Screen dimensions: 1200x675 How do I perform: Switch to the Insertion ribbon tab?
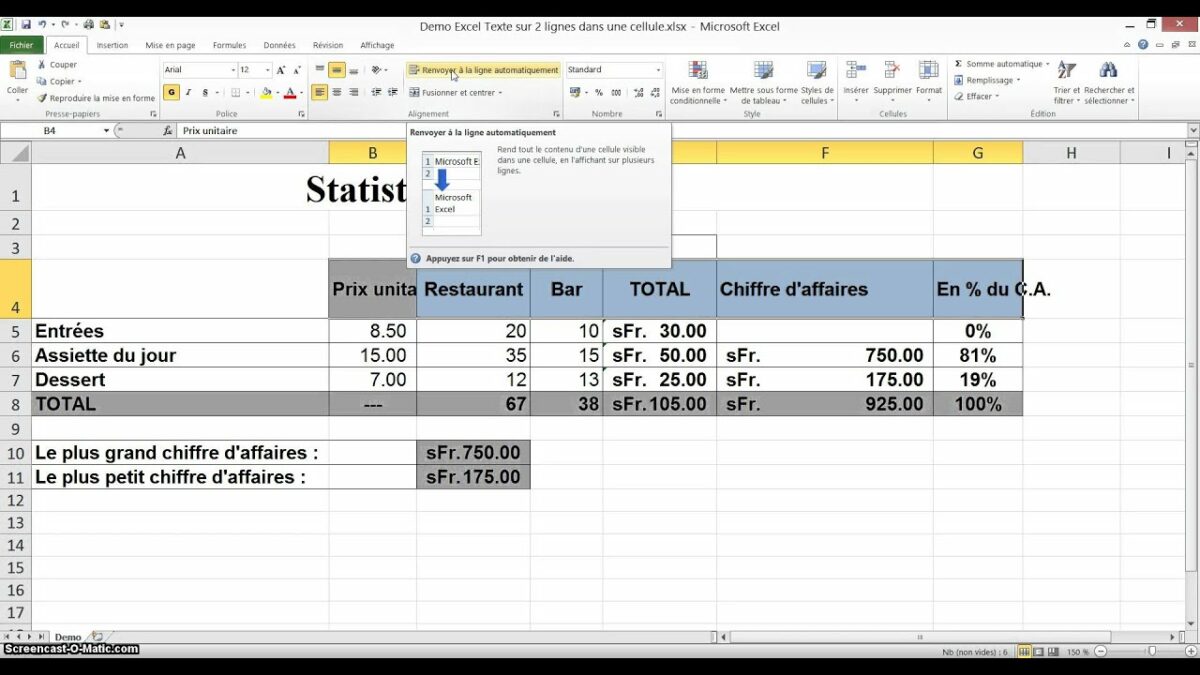pyautogui.click(x=112, y=45)
